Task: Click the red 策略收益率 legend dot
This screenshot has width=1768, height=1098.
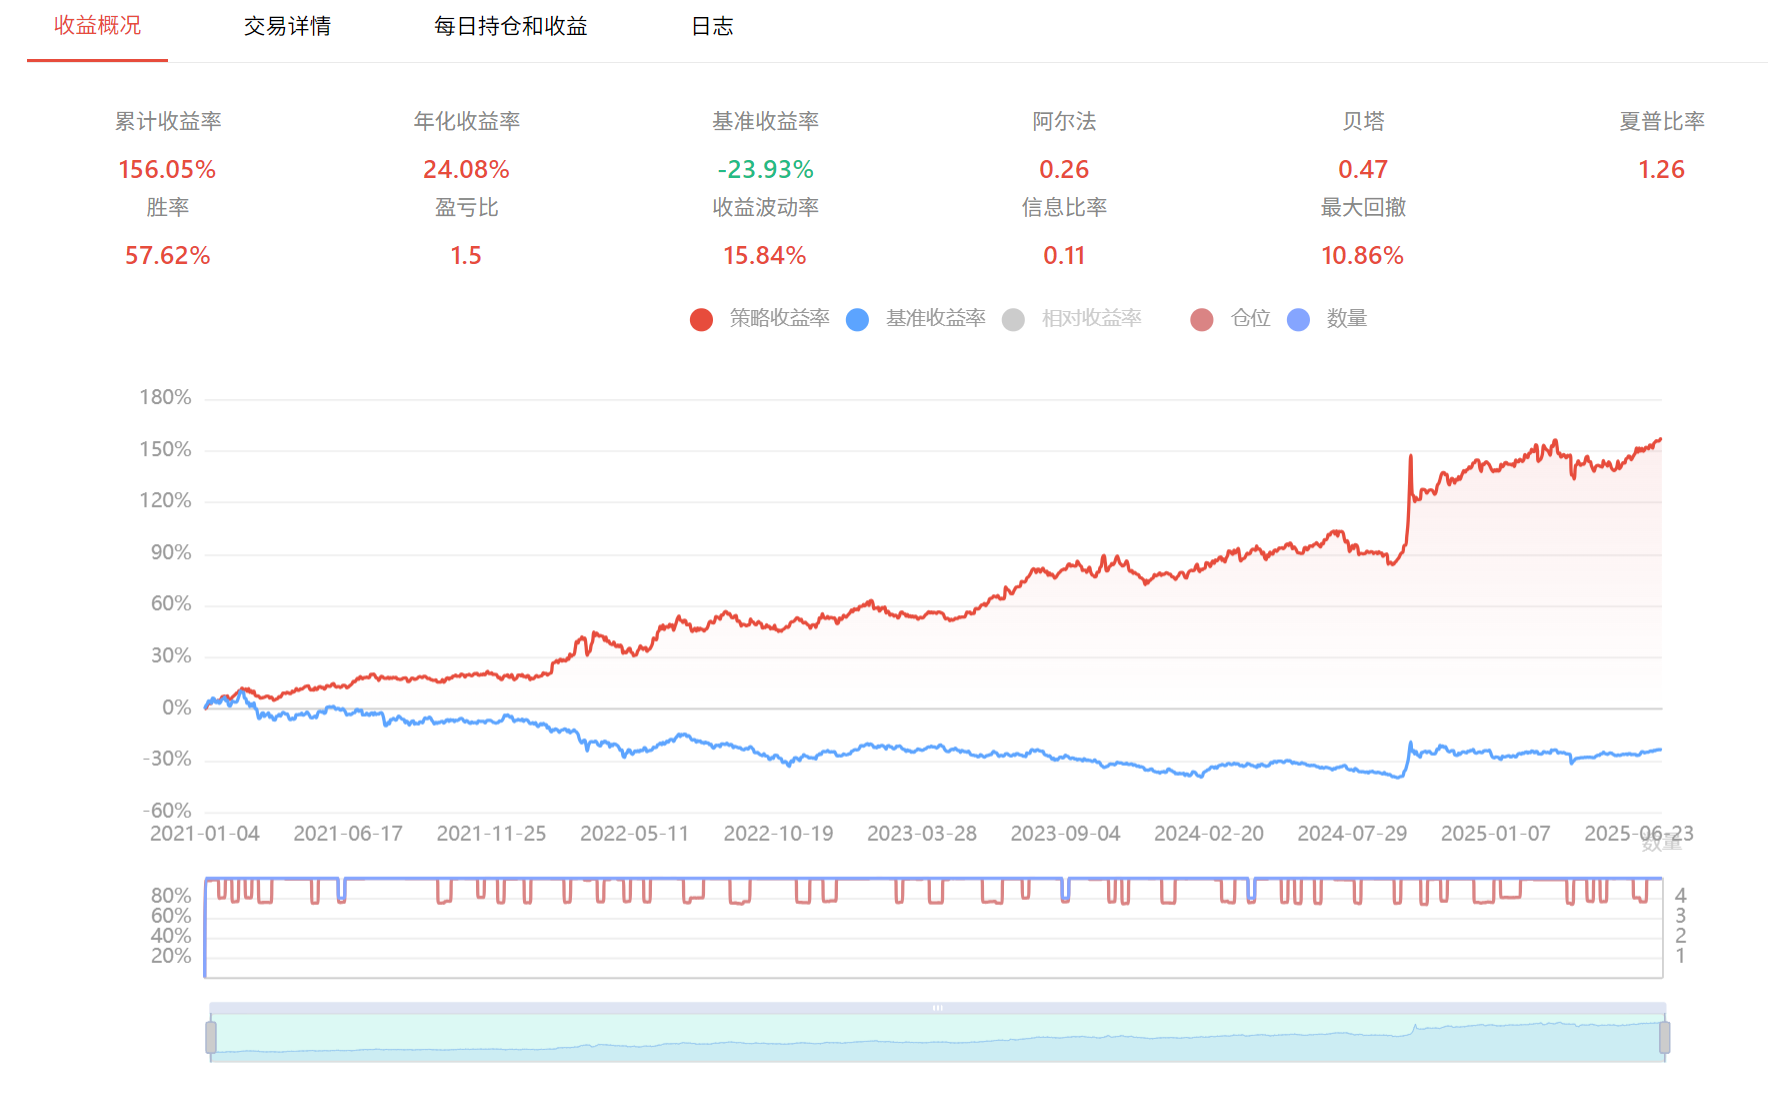Action: [x=701, y=320]
